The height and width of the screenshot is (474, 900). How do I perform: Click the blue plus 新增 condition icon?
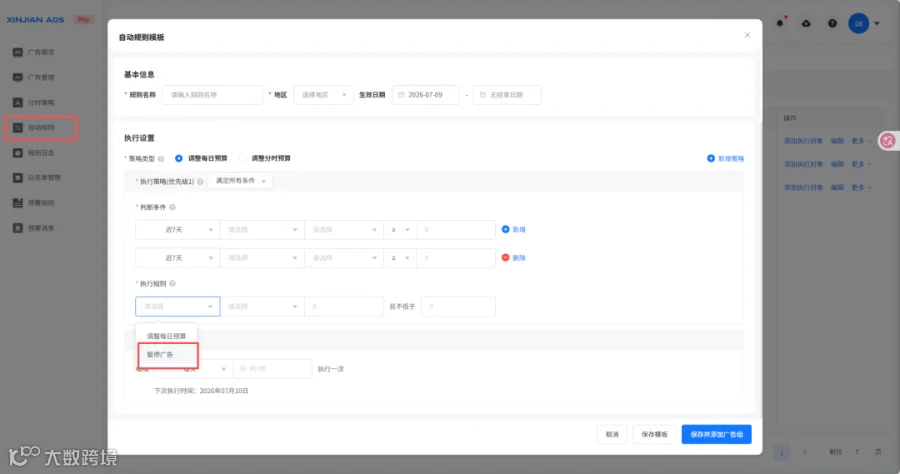[x=506, y=229]
